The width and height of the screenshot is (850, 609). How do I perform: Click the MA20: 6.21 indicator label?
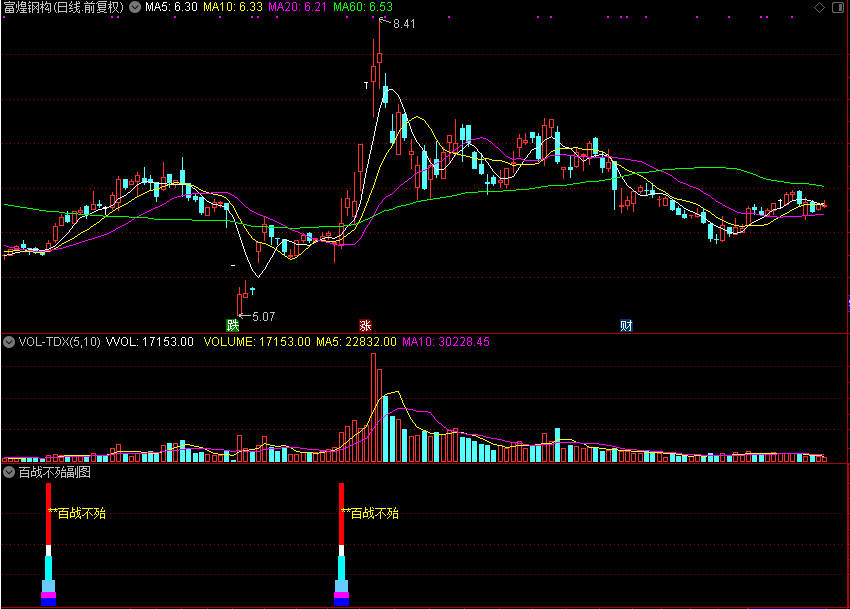pos(298,7)
